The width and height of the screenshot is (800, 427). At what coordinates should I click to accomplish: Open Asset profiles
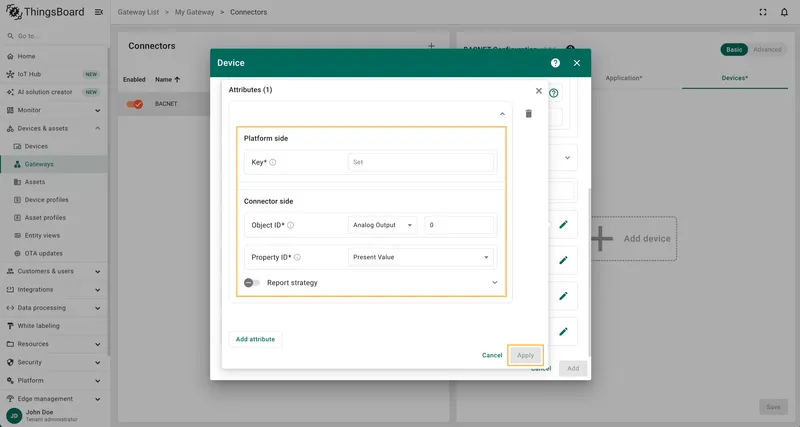click(x=54, y=217)
